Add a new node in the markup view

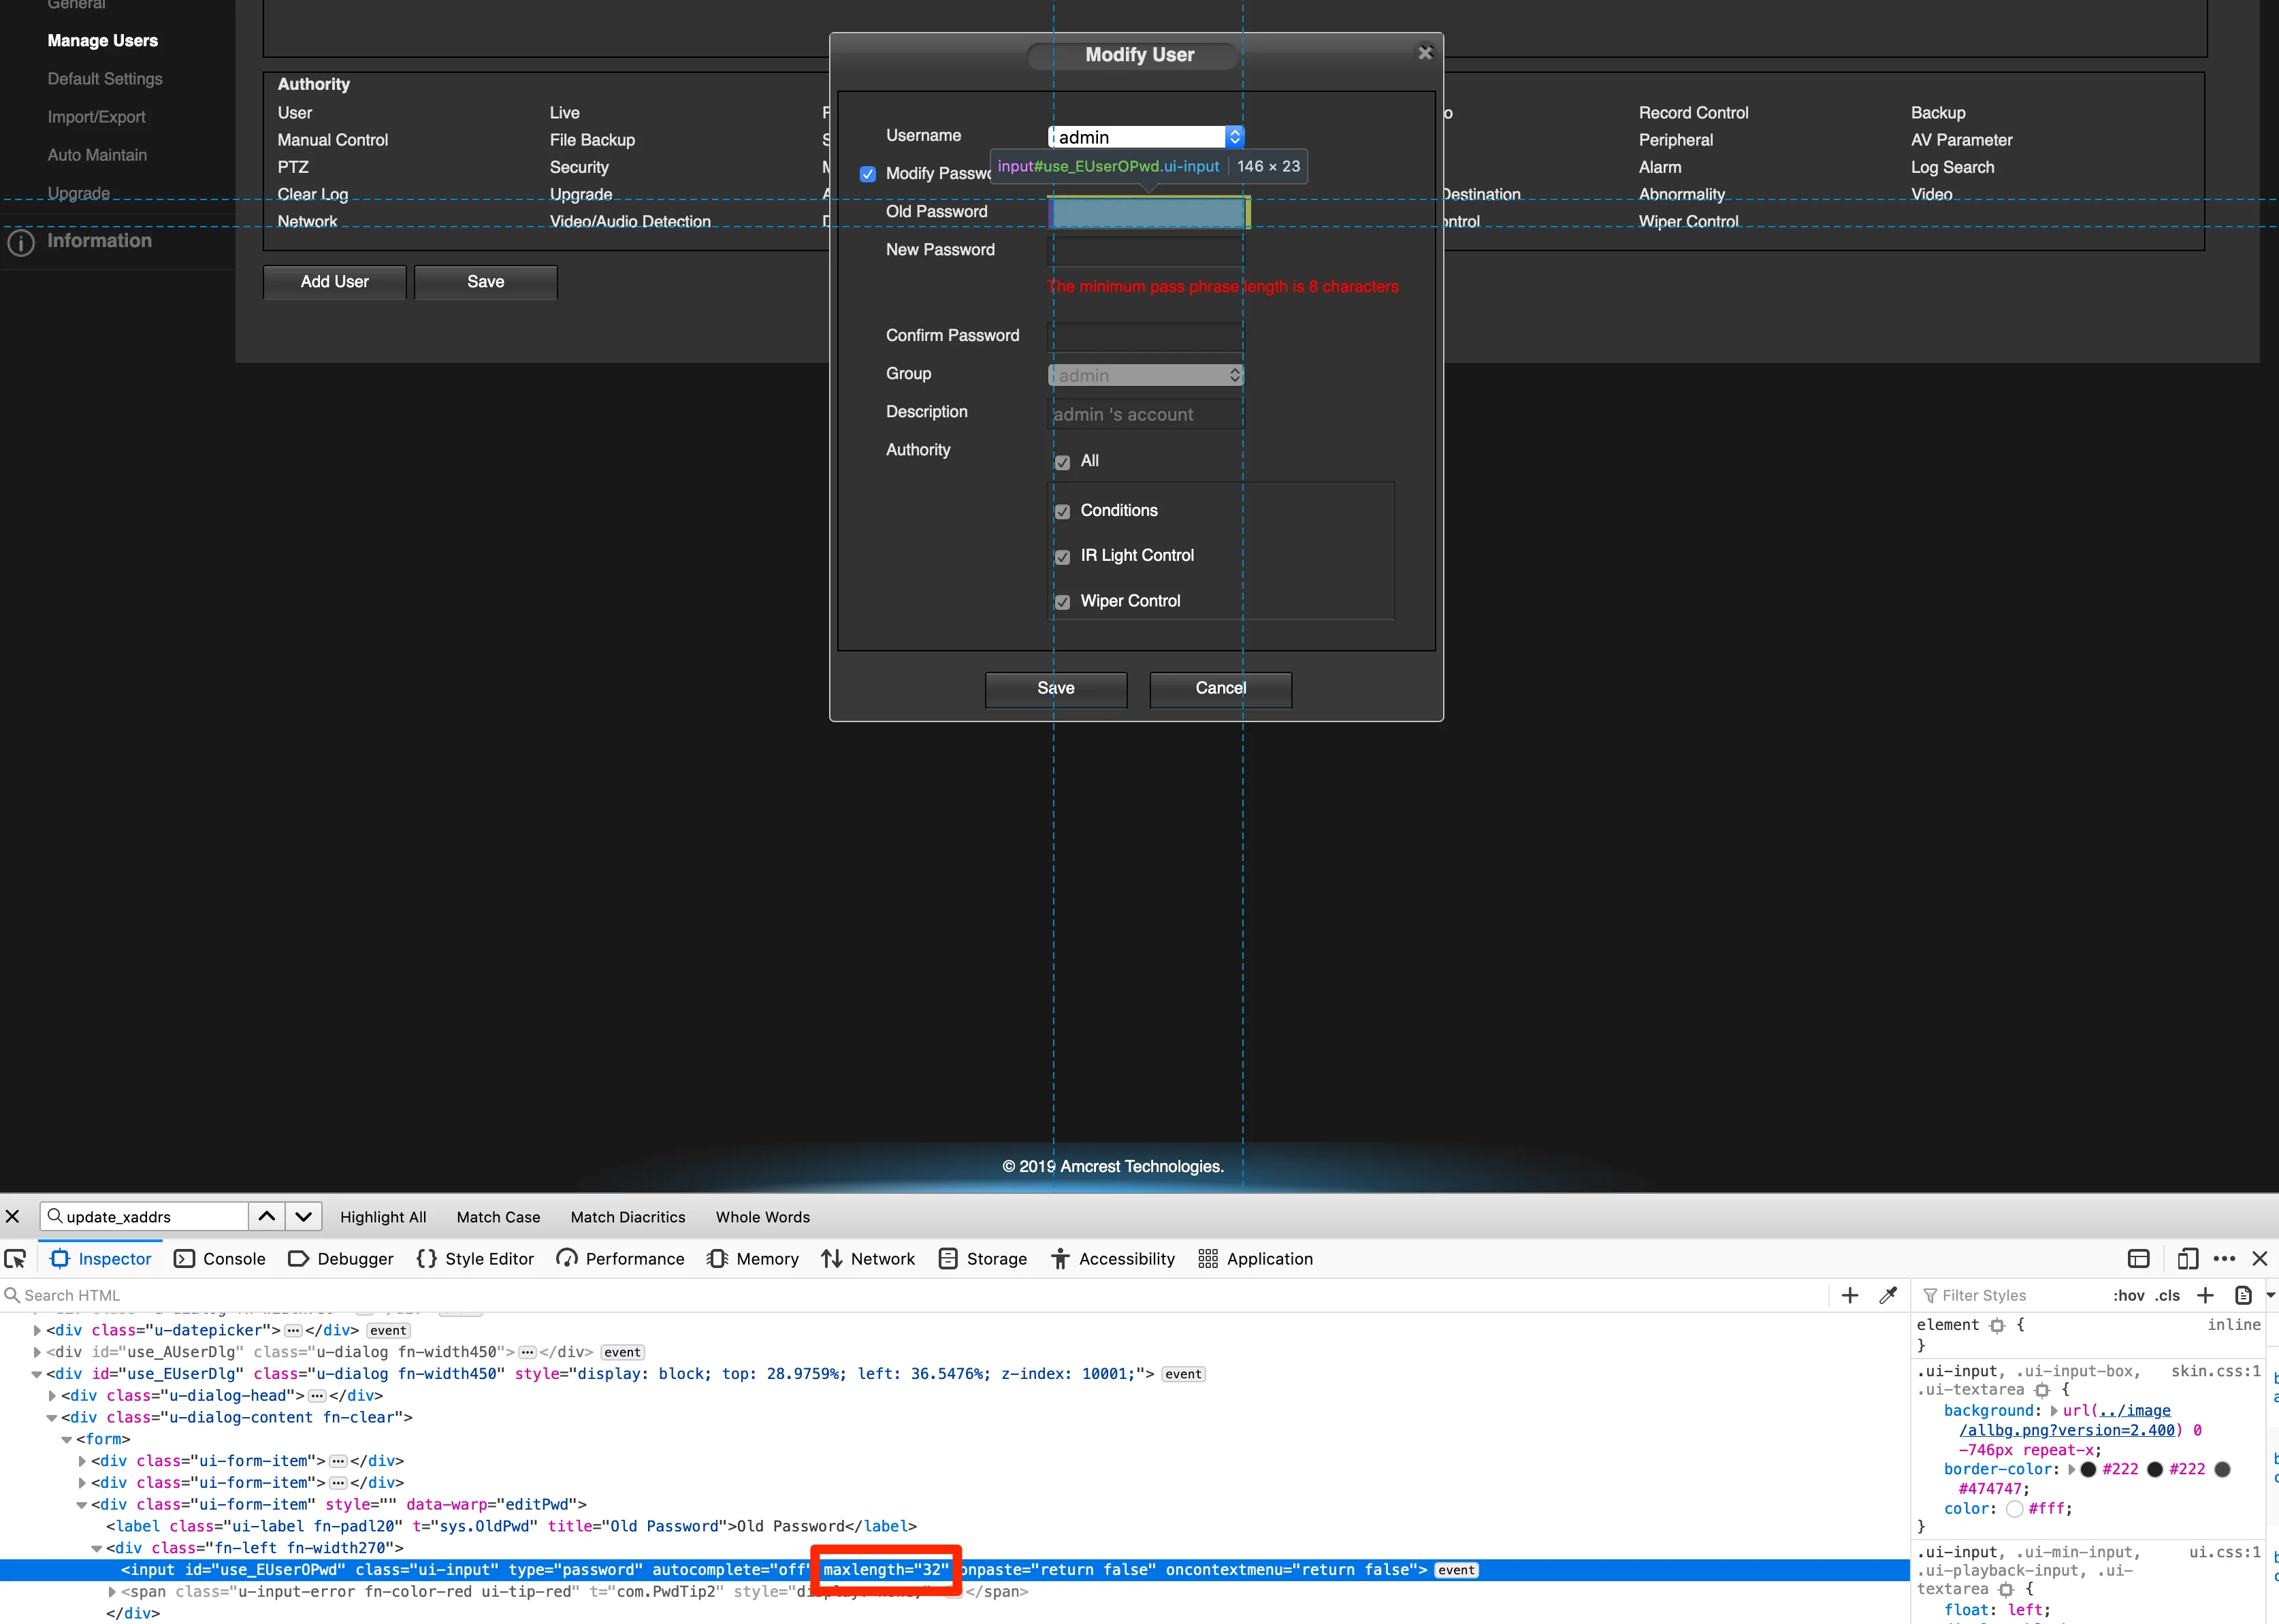pyautogui.click(x=1849, y=1294)
